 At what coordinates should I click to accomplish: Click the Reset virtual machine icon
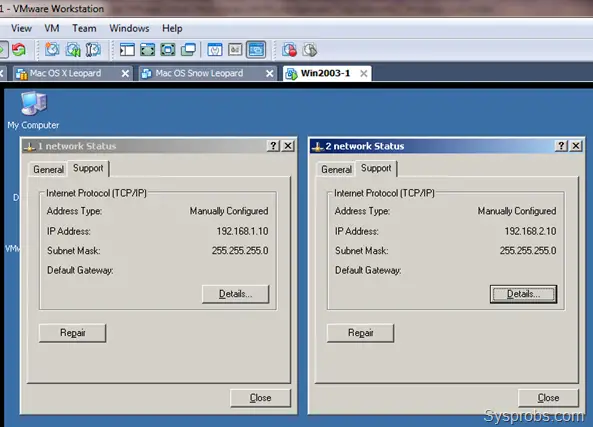(x=19, y=50)
